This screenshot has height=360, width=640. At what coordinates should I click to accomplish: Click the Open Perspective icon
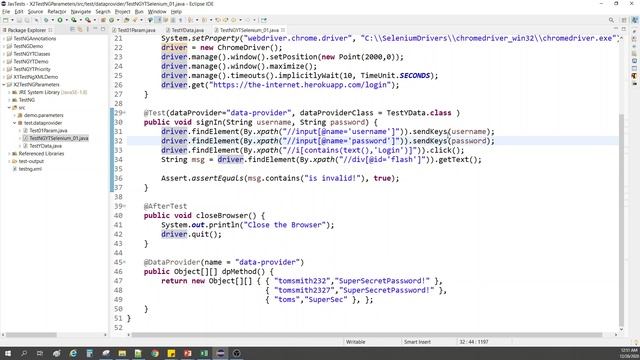pyautogui.click(x=624, y=20)
